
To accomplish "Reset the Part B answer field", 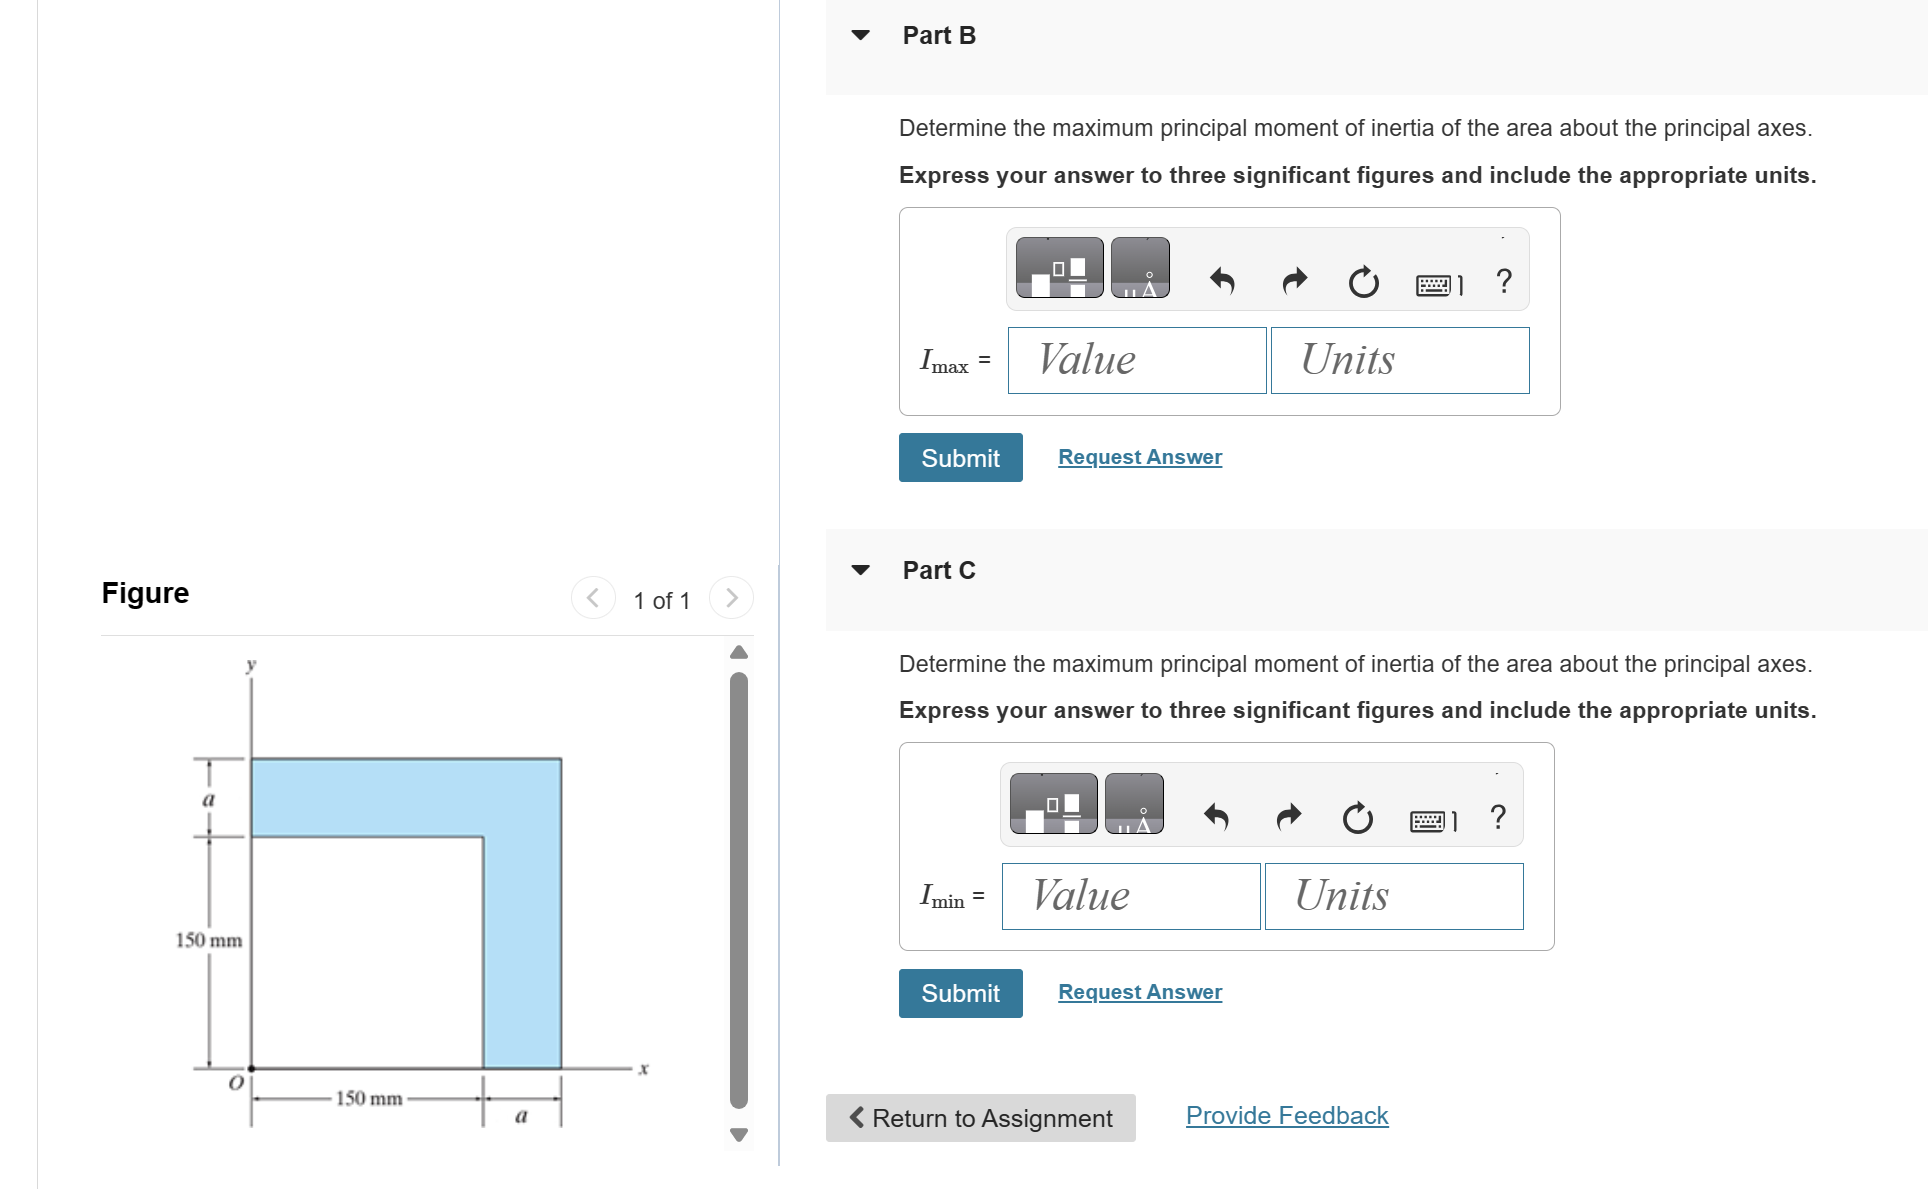I will (1362, 282).
